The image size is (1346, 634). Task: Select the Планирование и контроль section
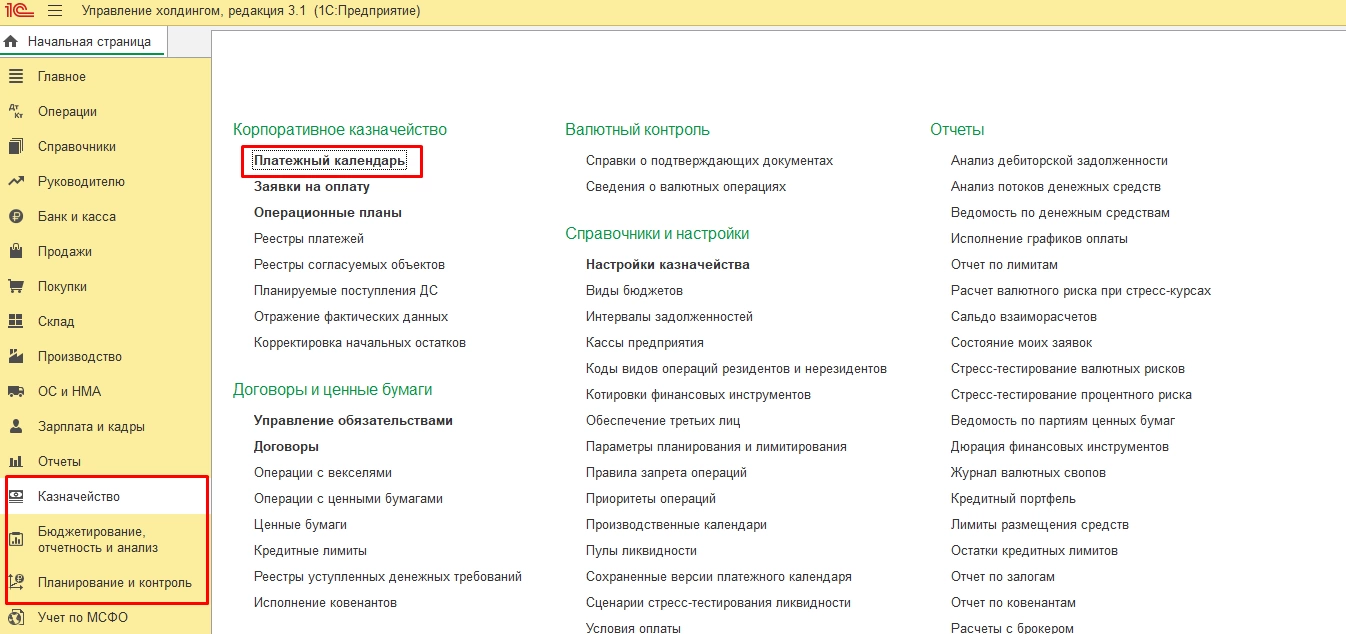[x=115, y=583]
